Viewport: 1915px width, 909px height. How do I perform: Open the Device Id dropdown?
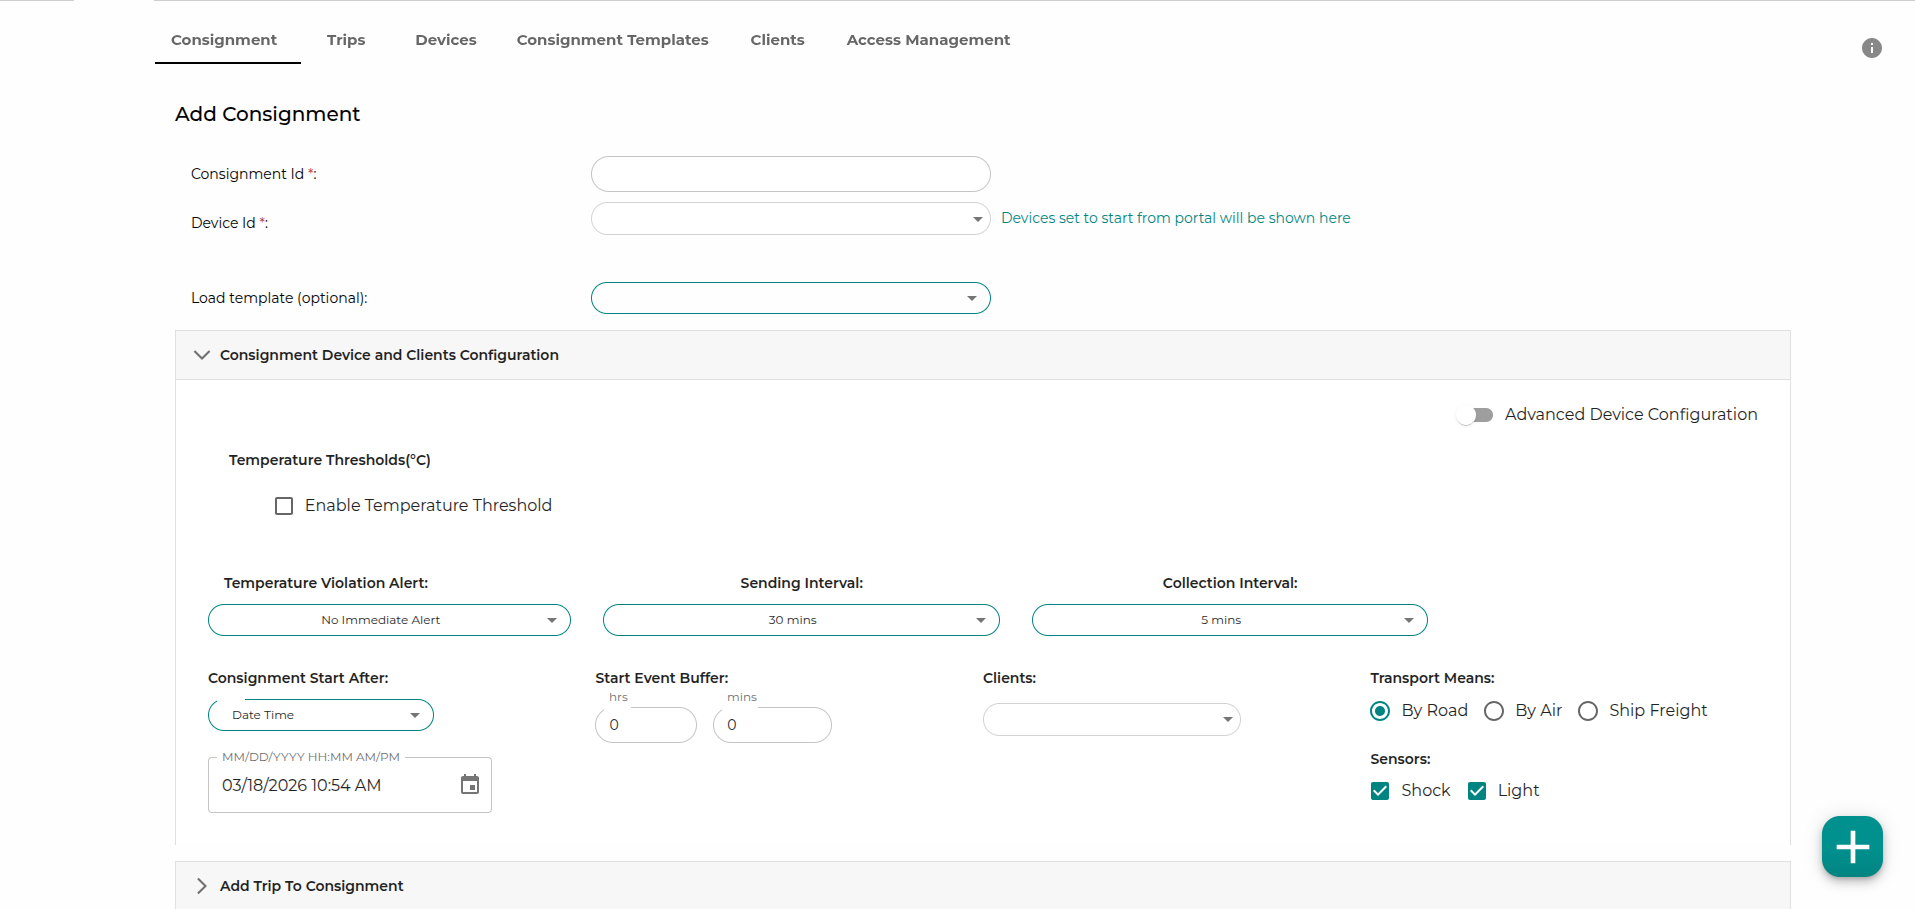(x=790, y=219)
